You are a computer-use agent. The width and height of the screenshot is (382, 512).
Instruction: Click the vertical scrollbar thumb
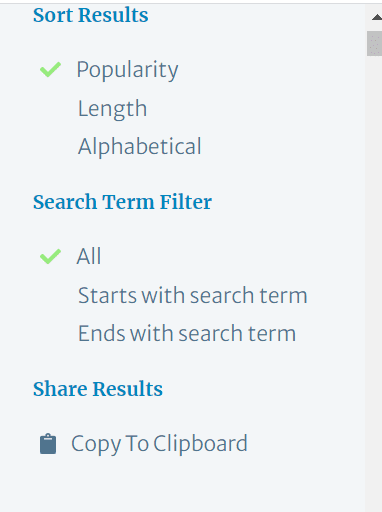(x=374, y=44)
